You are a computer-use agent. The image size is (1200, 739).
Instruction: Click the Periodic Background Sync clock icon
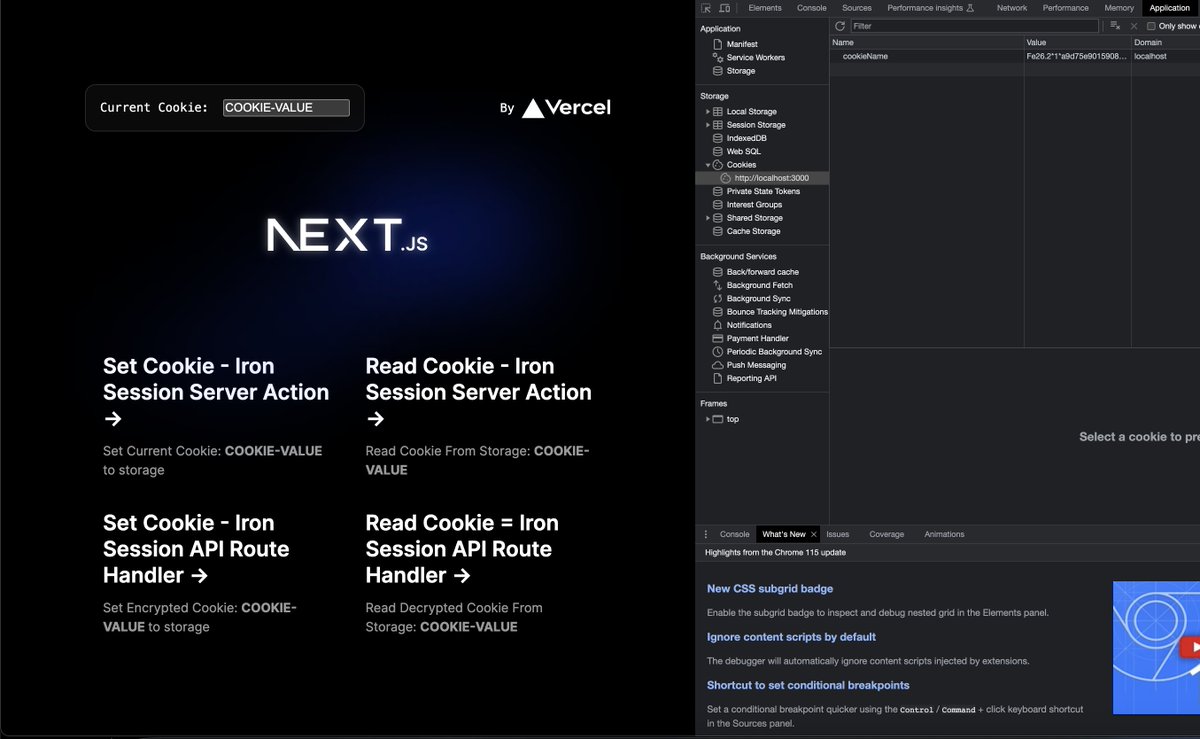718,352
